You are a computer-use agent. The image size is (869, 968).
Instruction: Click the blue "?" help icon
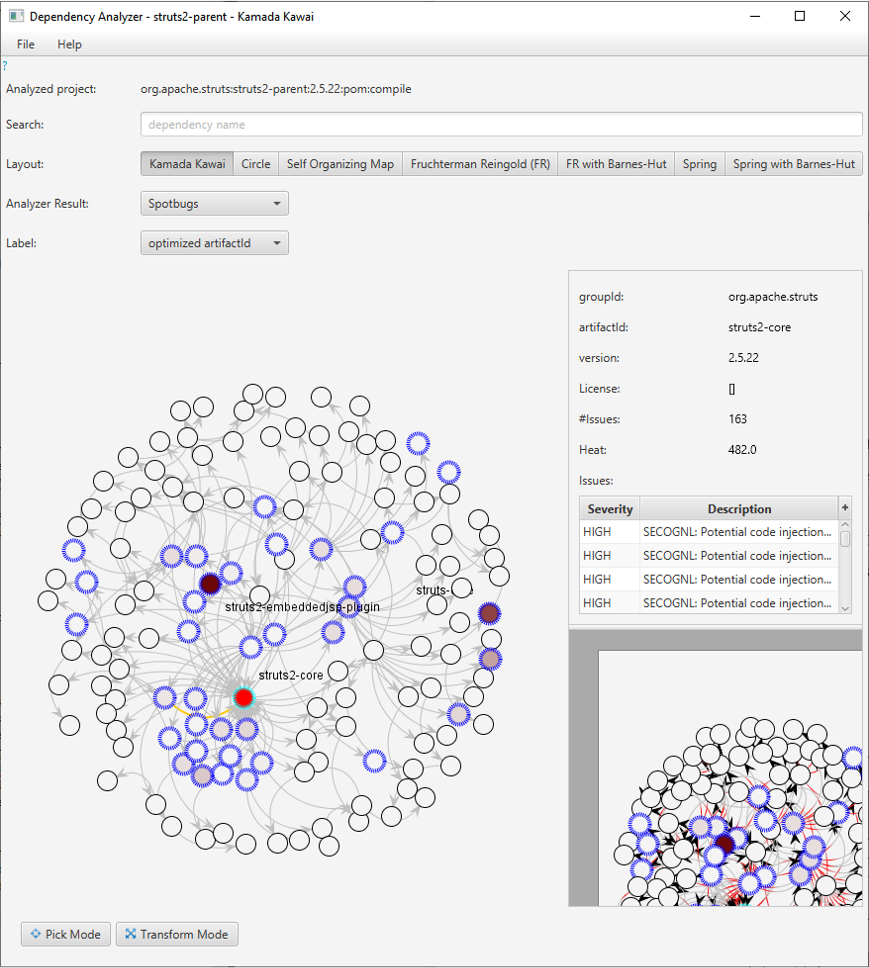[x=5, y=65]
